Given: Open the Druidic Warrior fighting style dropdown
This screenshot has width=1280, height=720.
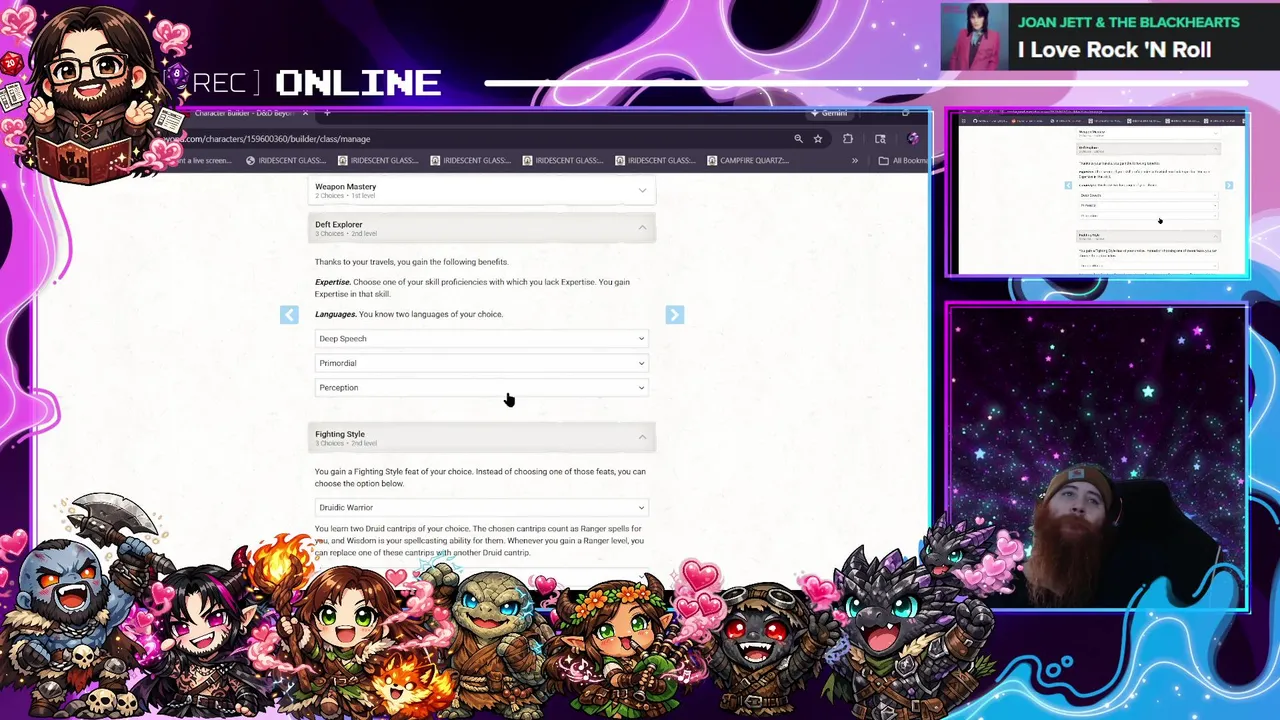Looking at the screenshot, I should [482, 508].
